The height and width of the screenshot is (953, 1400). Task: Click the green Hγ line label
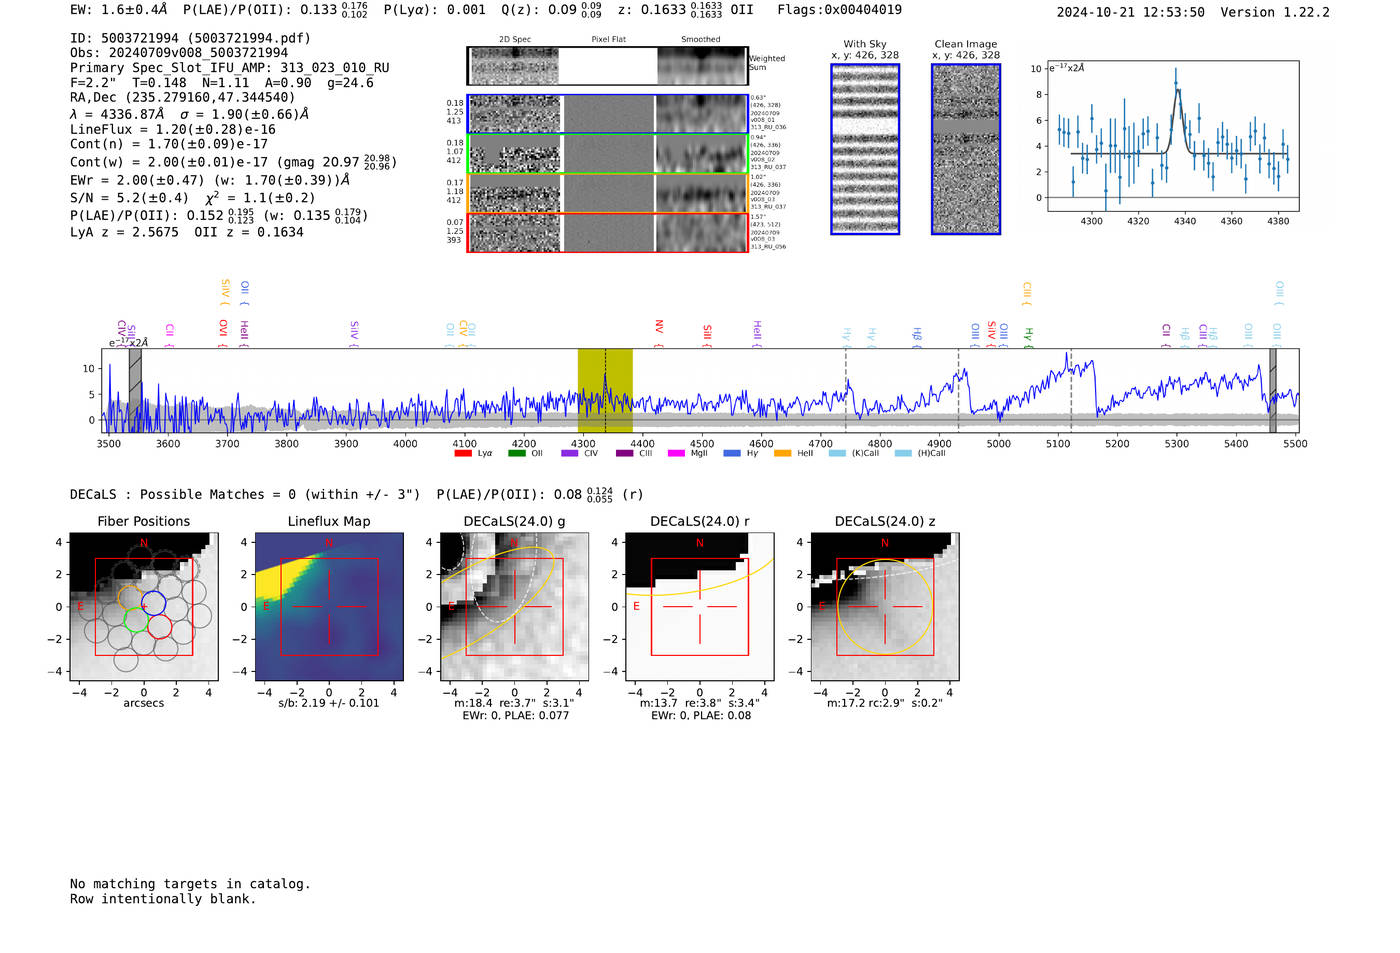[1028, 336]
